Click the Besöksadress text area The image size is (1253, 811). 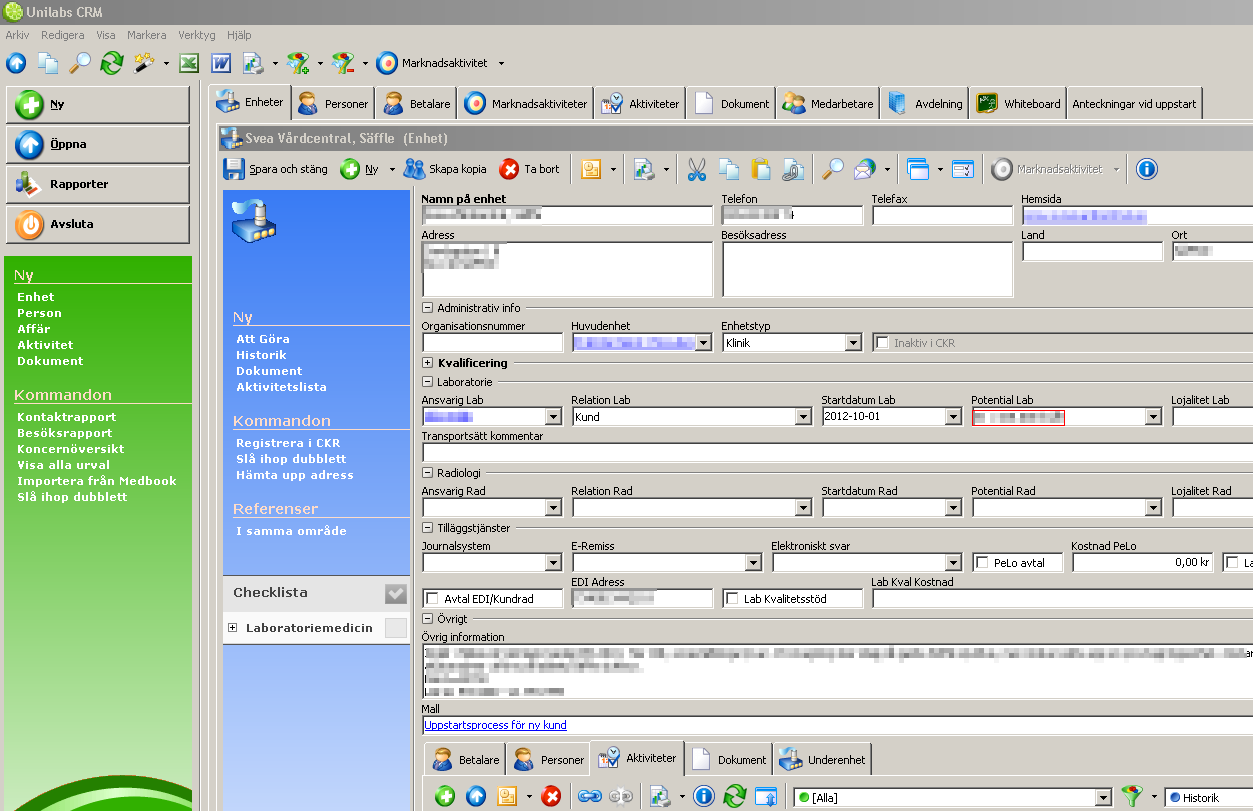(867, 269)
